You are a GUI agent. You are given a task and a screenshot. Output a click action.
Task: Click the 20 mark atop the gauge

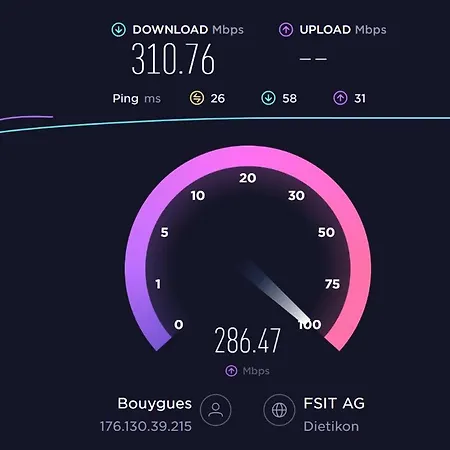click(248, 178)
